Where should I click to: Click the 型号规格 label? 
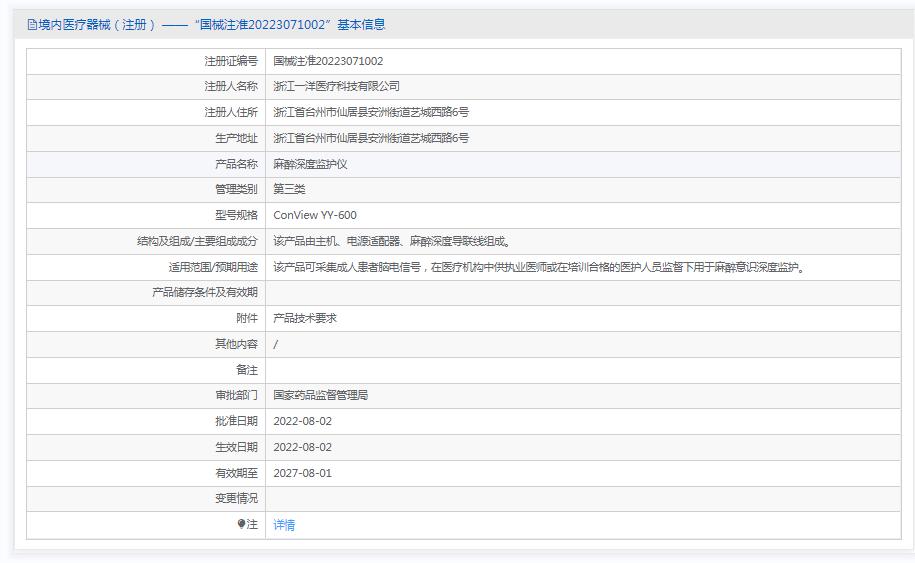point(236,215)
